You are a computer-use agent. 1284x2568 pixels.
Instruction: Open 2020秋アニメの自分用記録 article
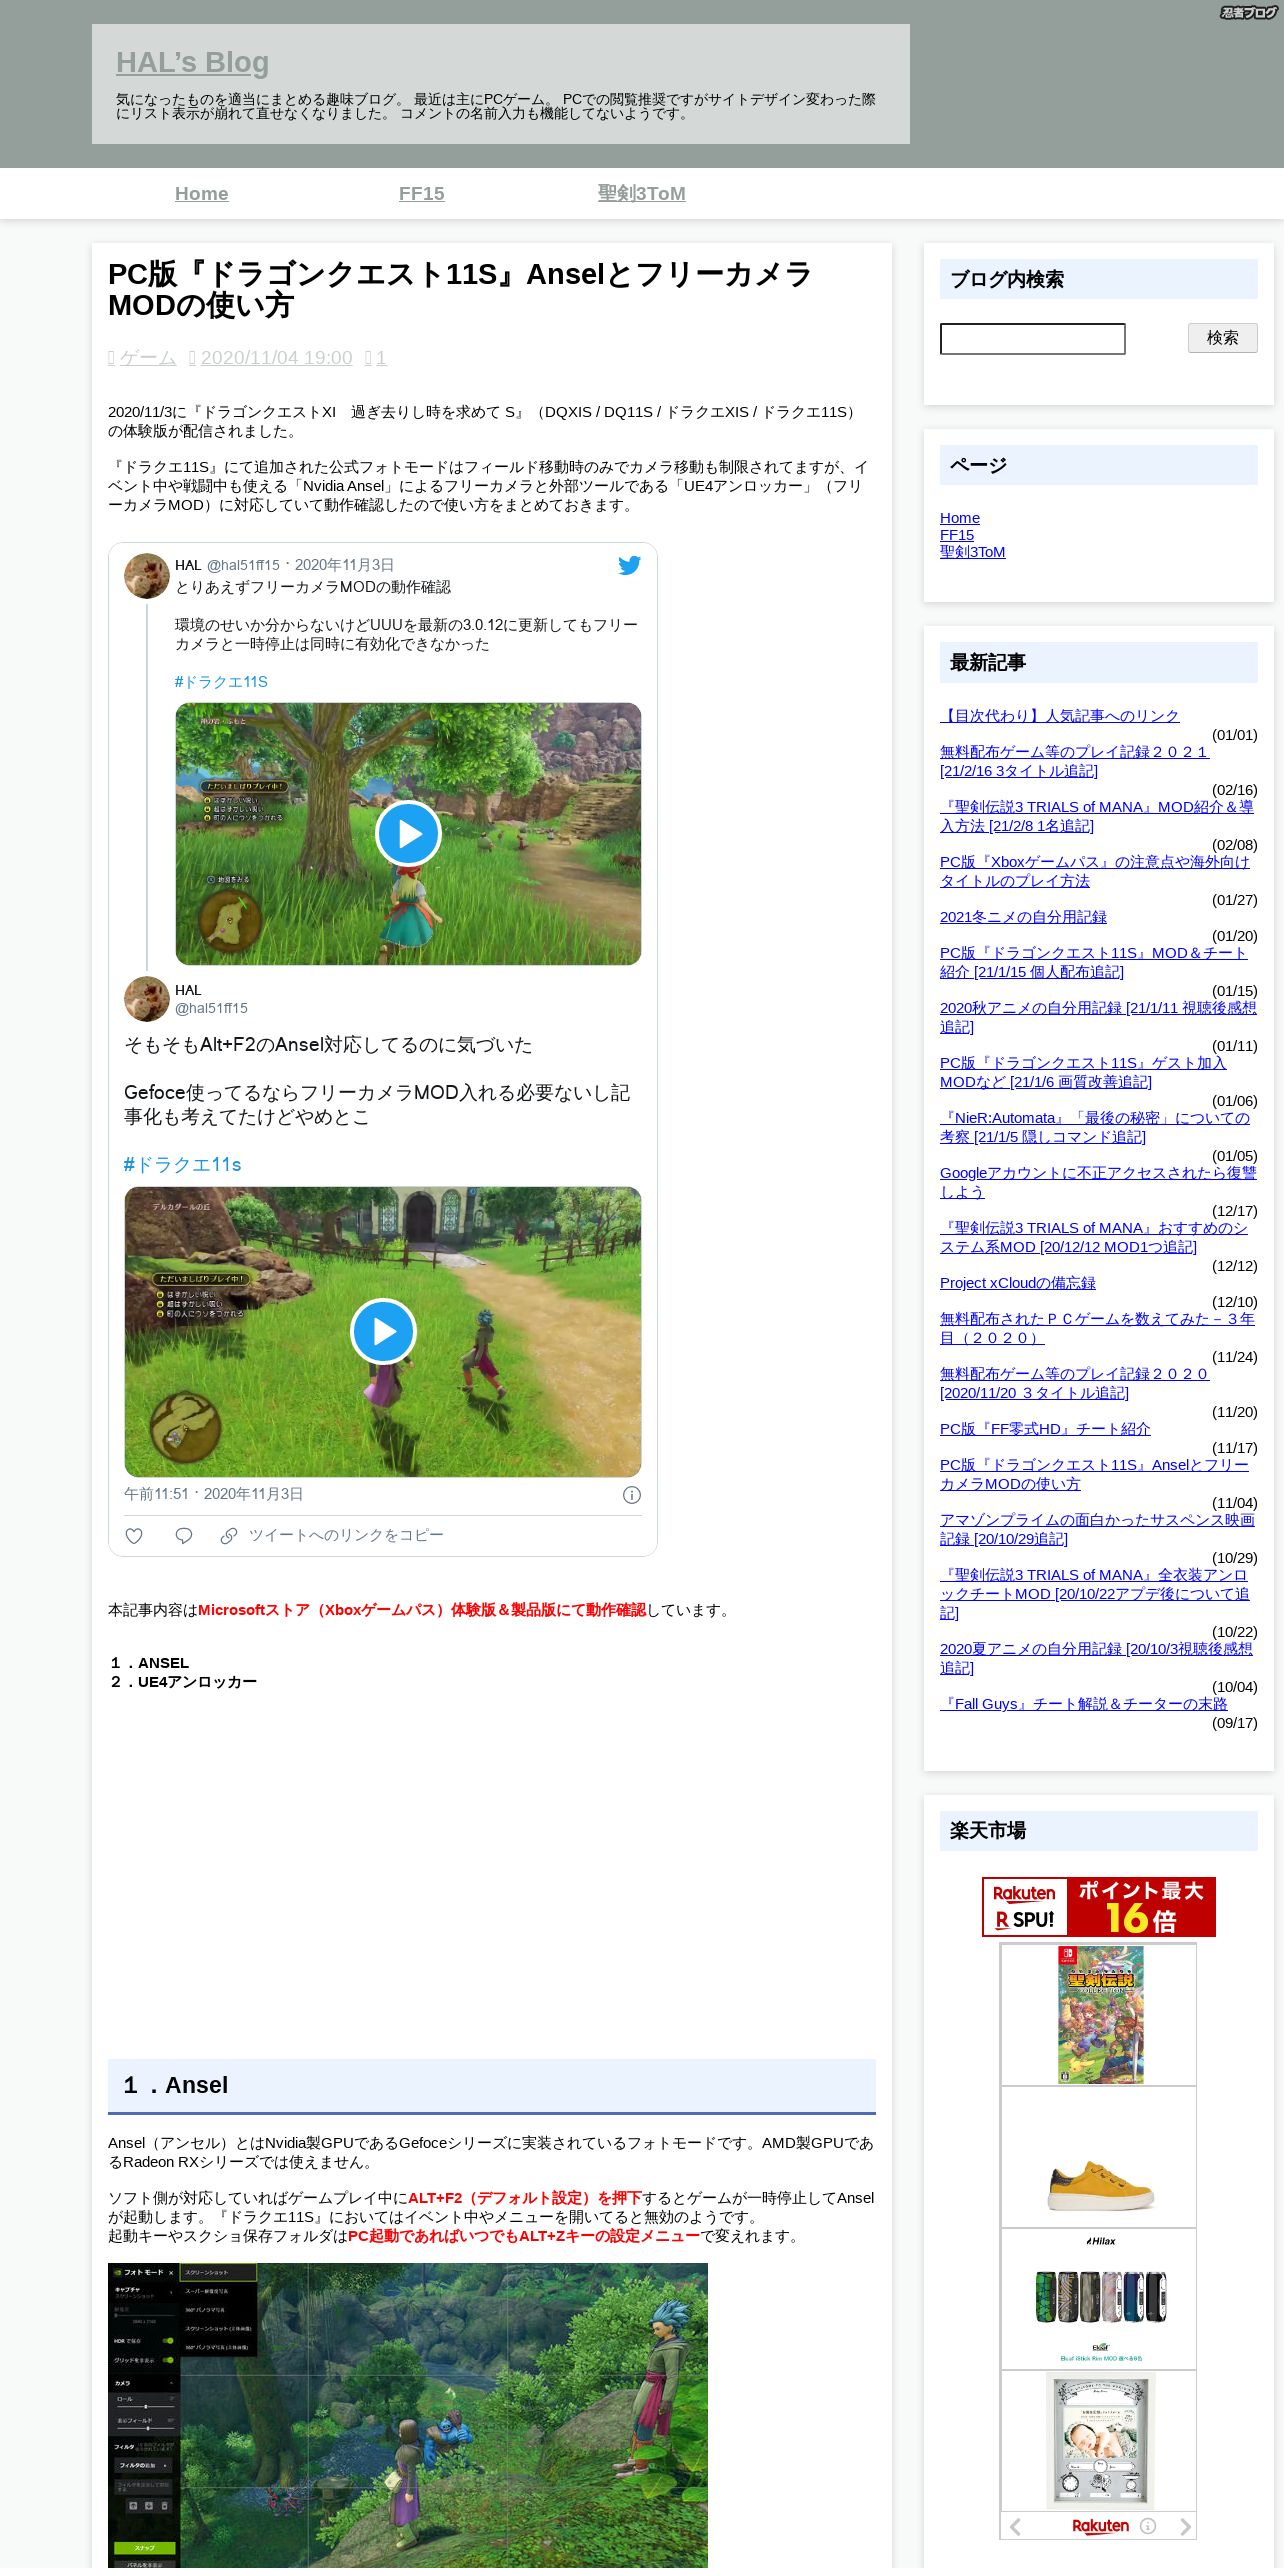coord(1098,1017)
